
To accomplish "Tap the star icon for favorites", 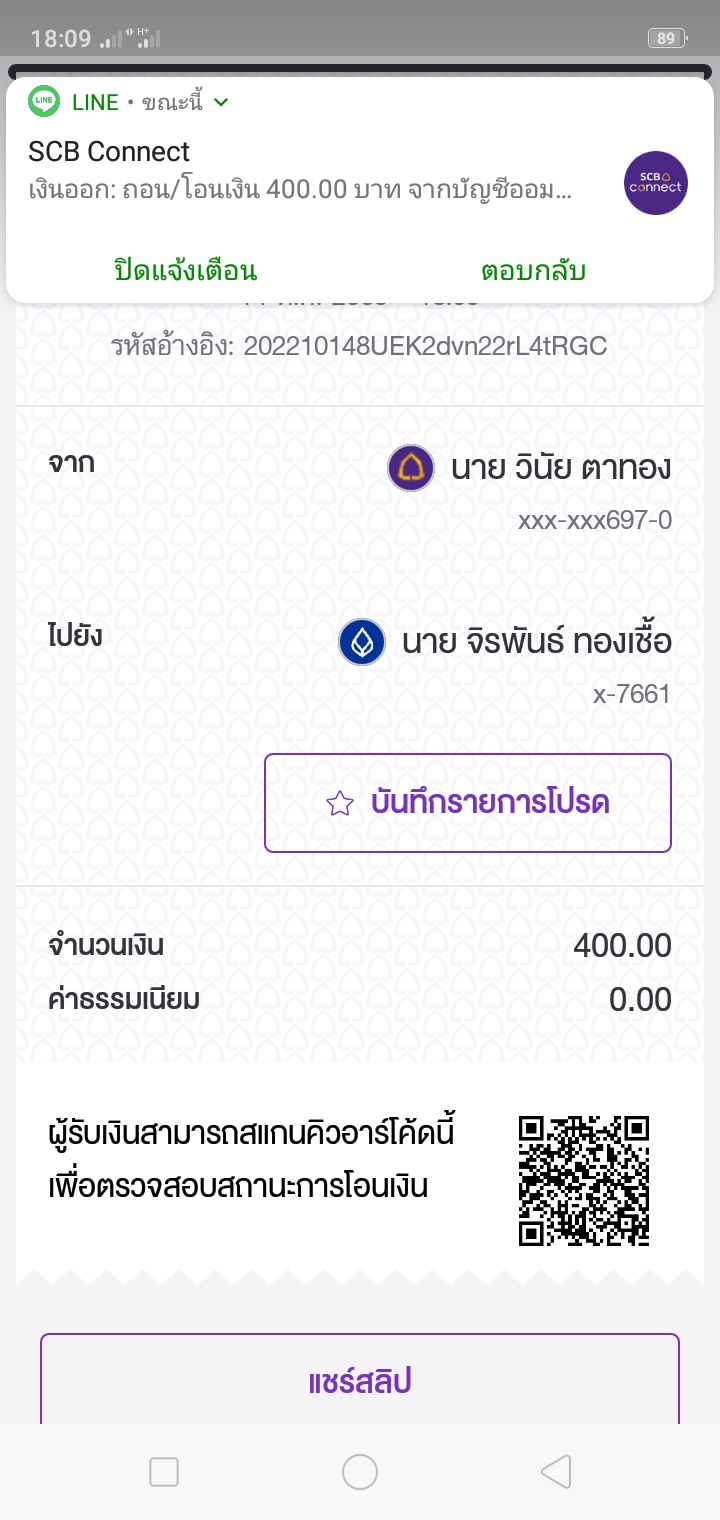I will pyautogui.click(x=340, y=803).
